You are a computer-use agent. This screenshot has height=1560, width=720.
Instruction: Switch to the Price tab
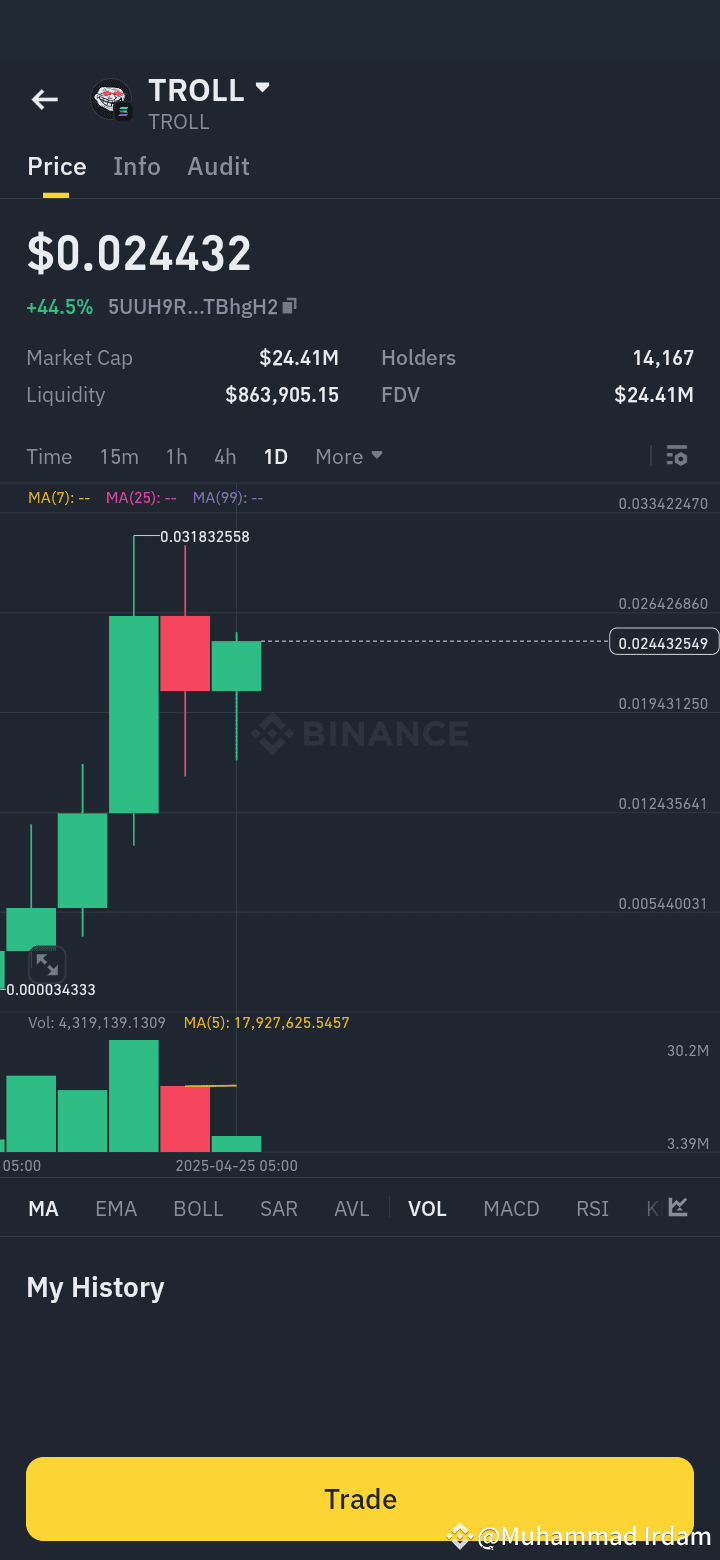click(x=57, y=166)
